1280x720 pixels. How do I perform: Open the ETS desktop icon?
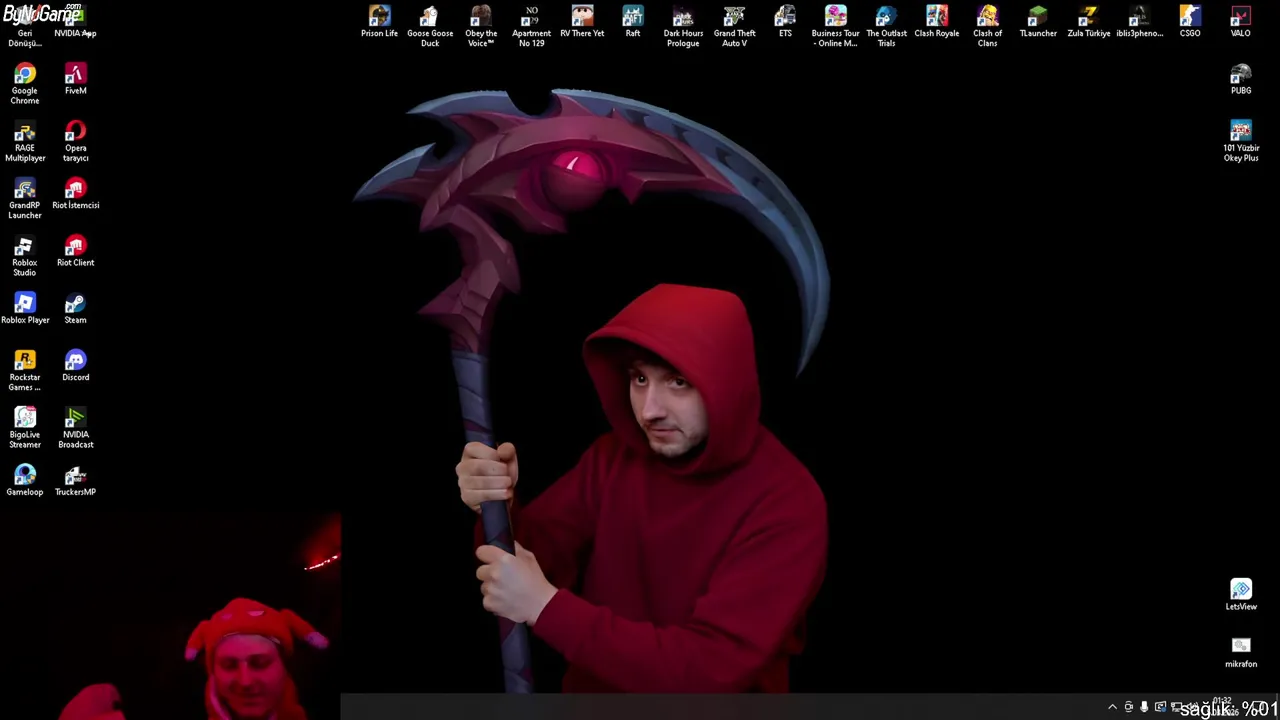[x=785, y=22]
